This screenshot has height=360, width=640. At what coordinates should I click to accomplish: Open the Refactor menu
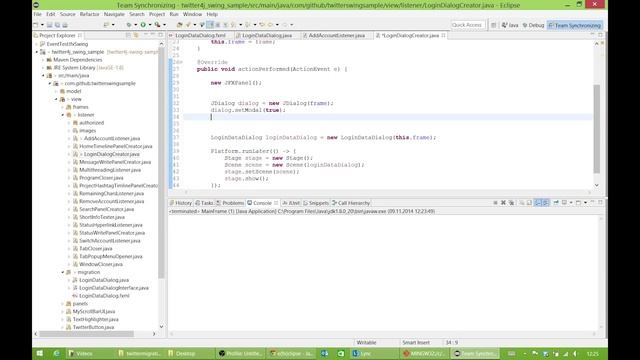[x=89, y=14]
